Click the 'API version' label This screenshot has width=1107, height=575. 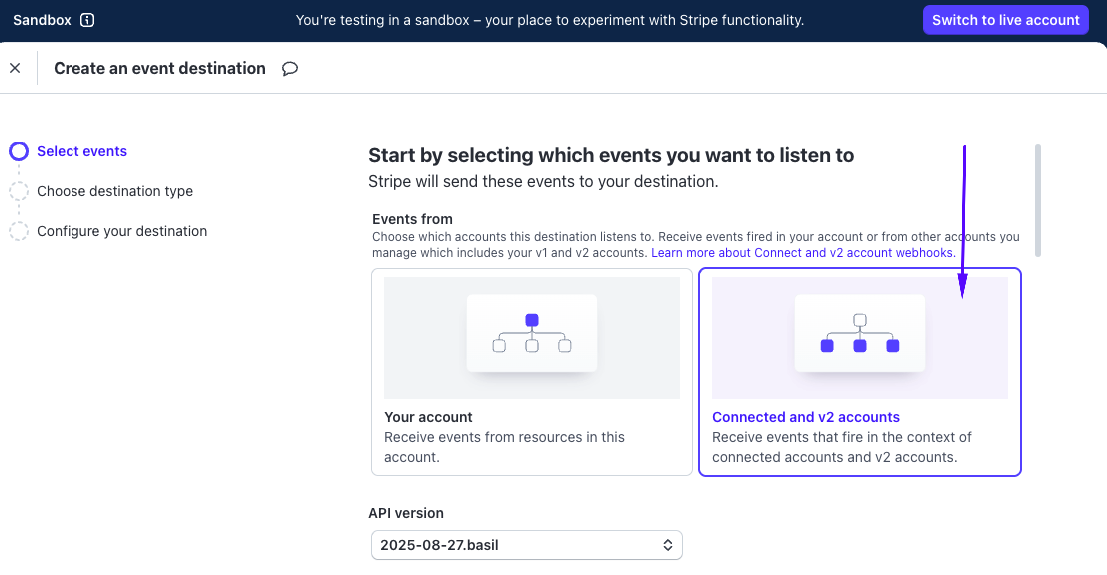pyautogui.click(x=406, y=514)
